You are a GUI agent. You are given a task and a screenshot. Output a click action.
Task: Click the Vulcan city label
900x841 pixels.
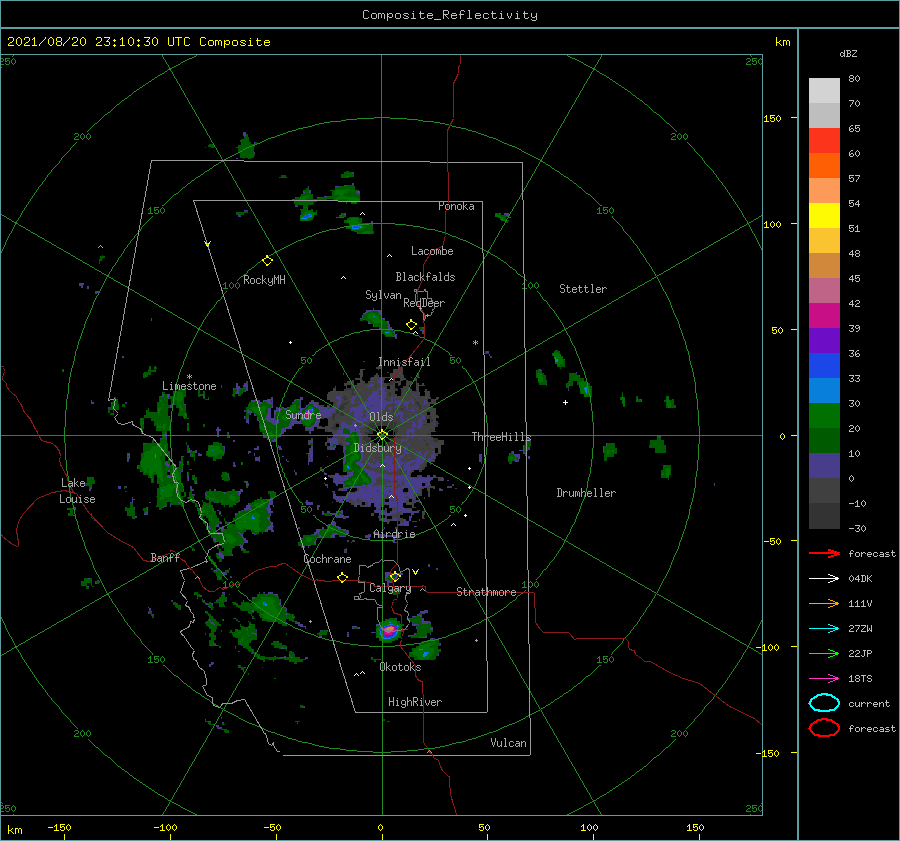click(x=508, y=743)
